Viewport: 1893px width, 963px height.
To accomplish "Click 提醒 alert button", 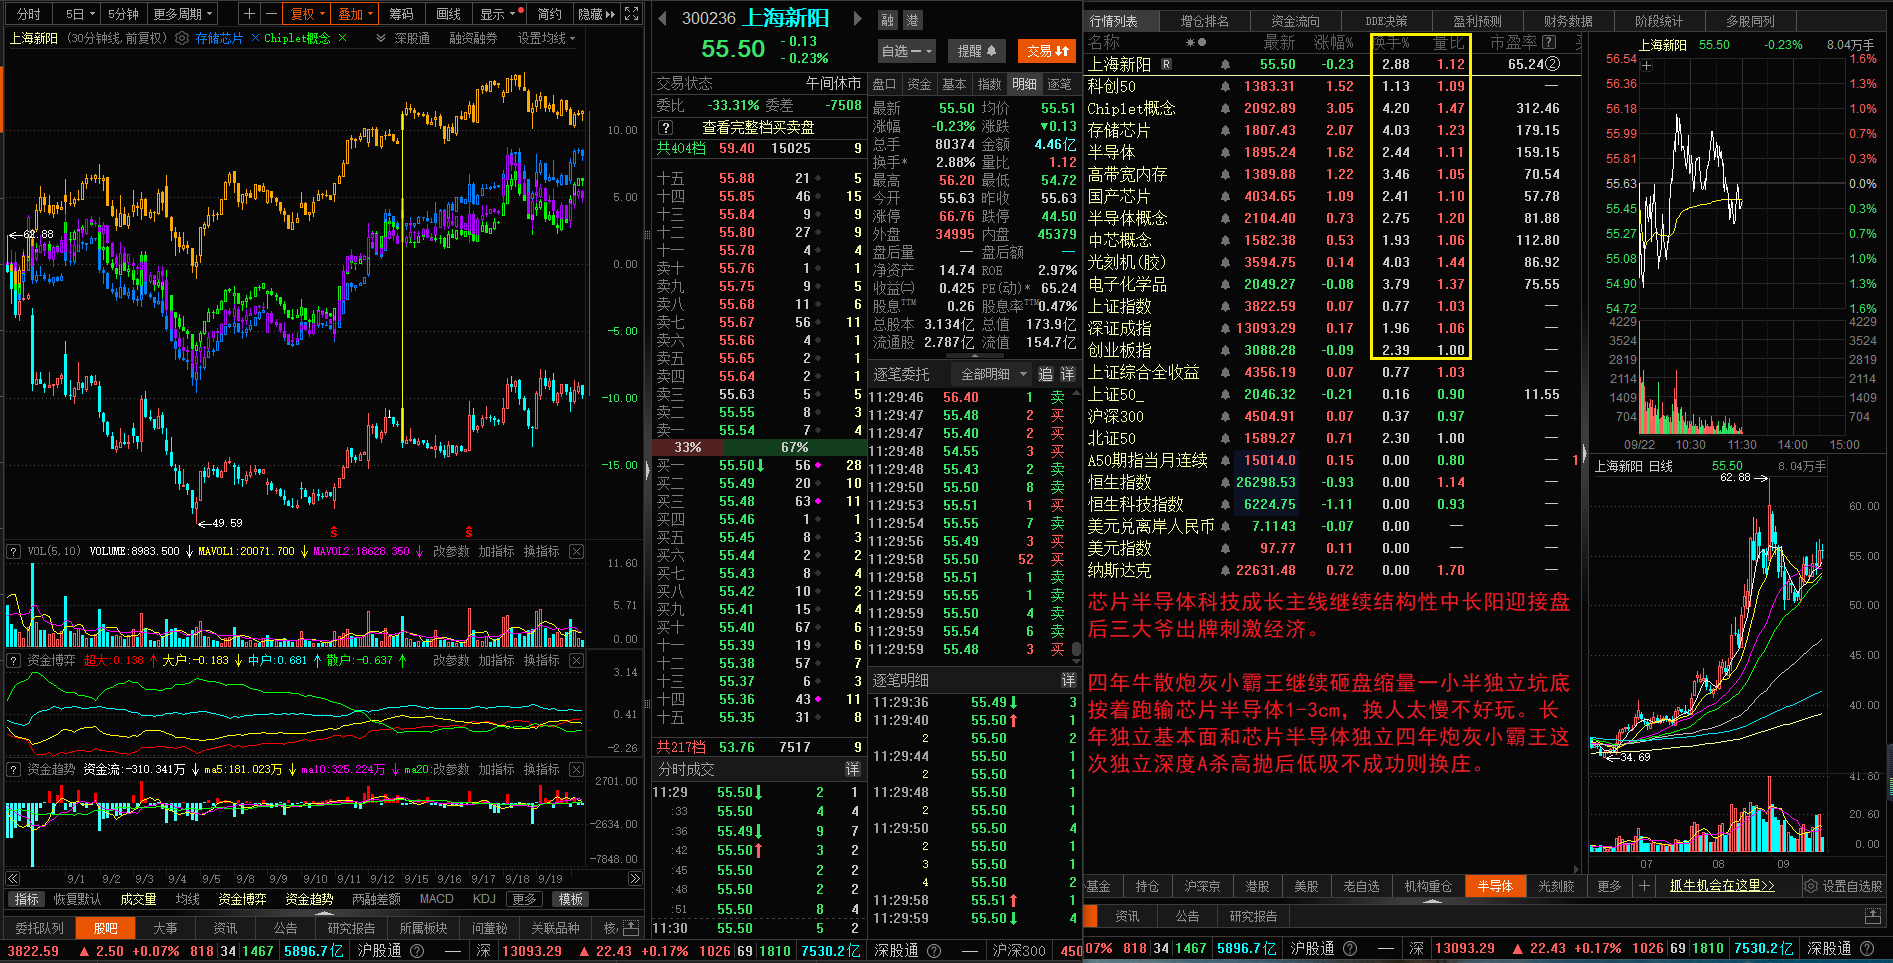I will coord(977,51).
